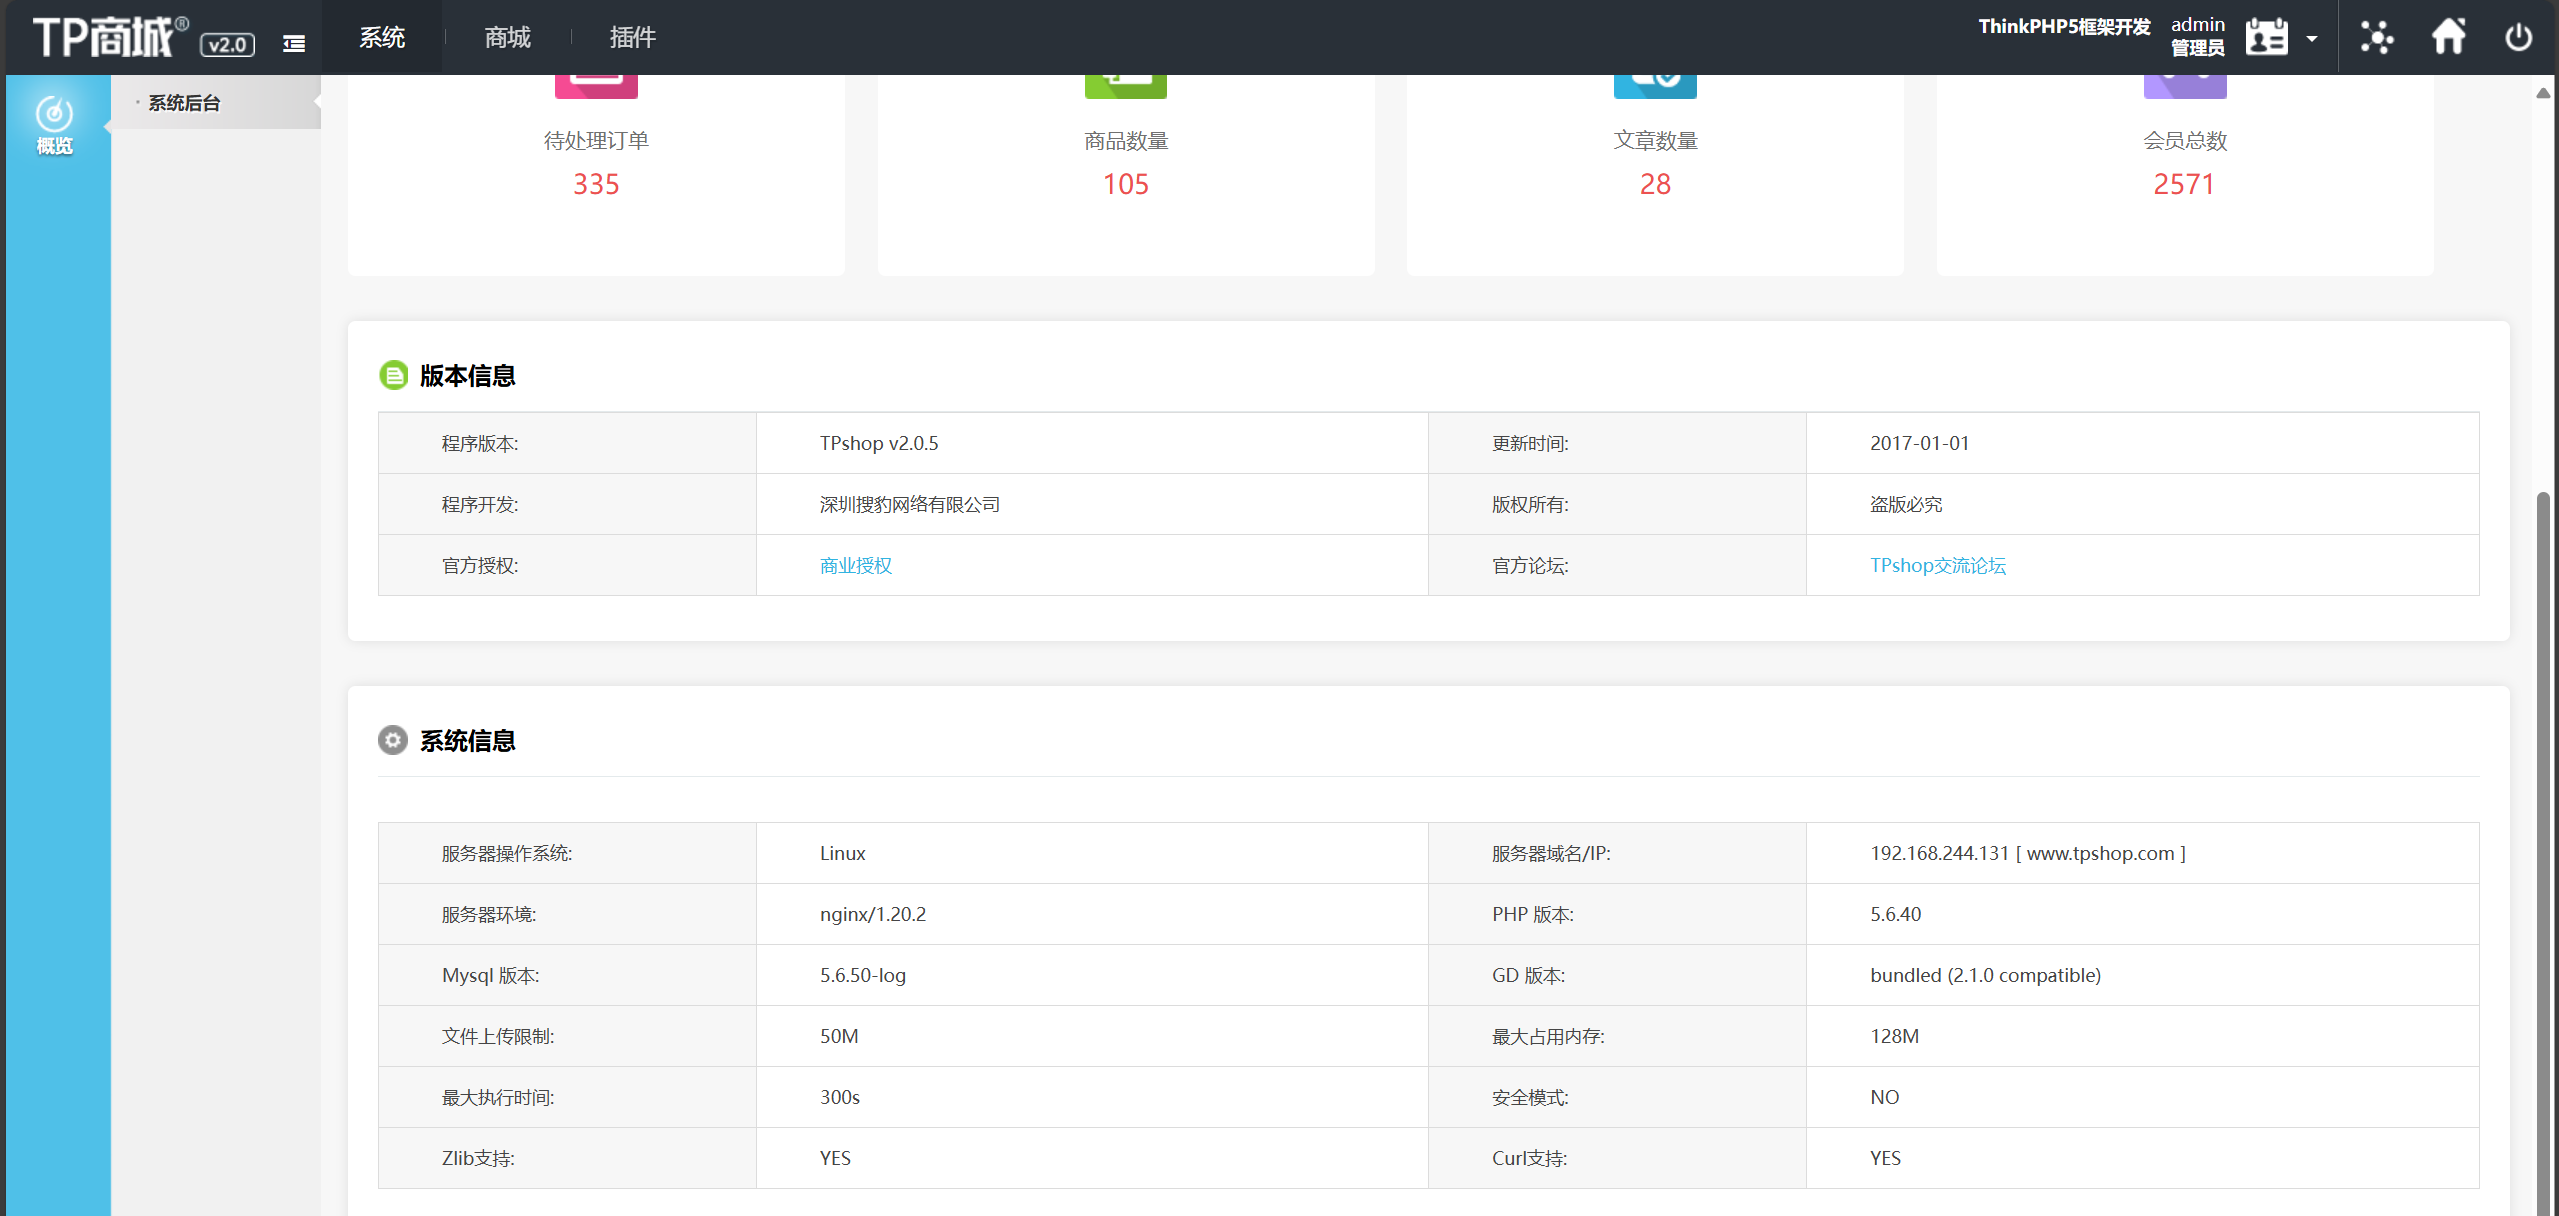Click the vertical scrollbar thumb
2559x1216 pixels.
tap(2543, 850)
